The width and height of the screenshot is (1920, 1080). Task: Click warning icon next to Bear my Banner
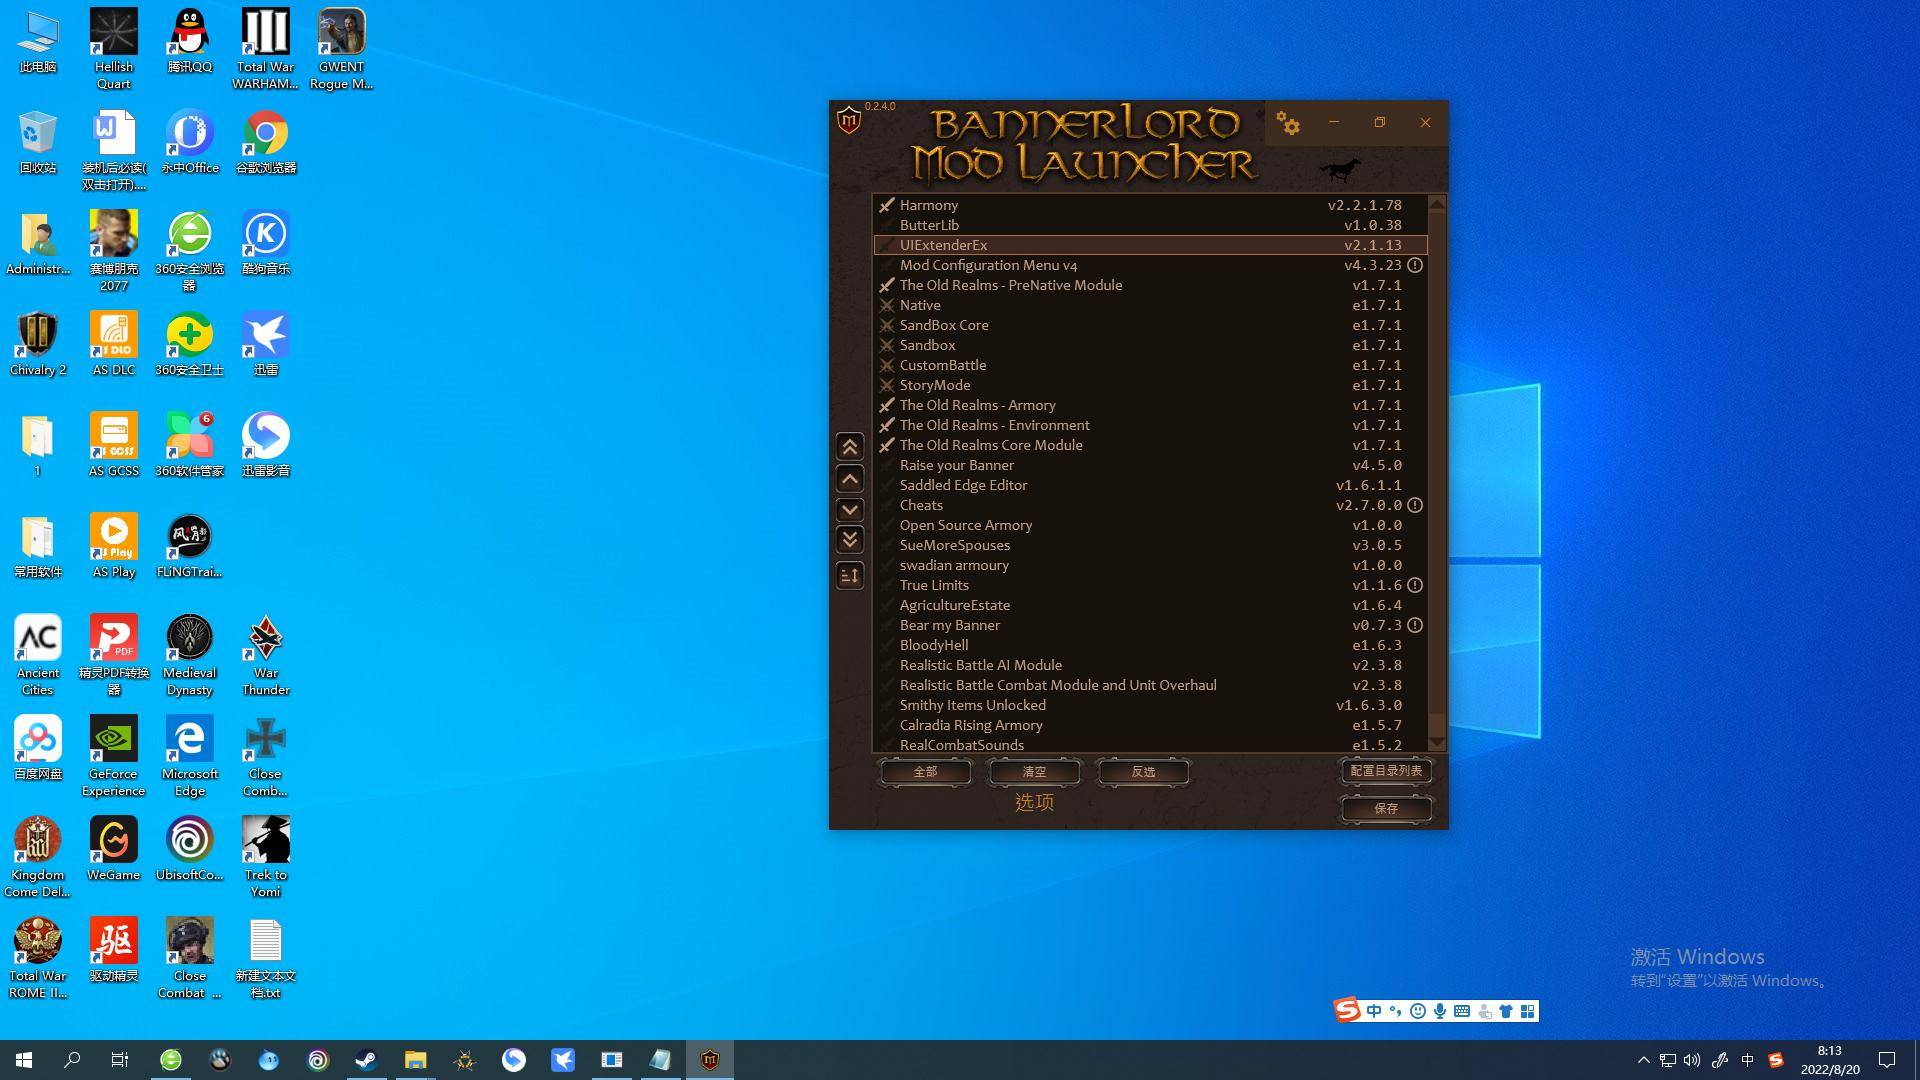tap(1415, 625)
